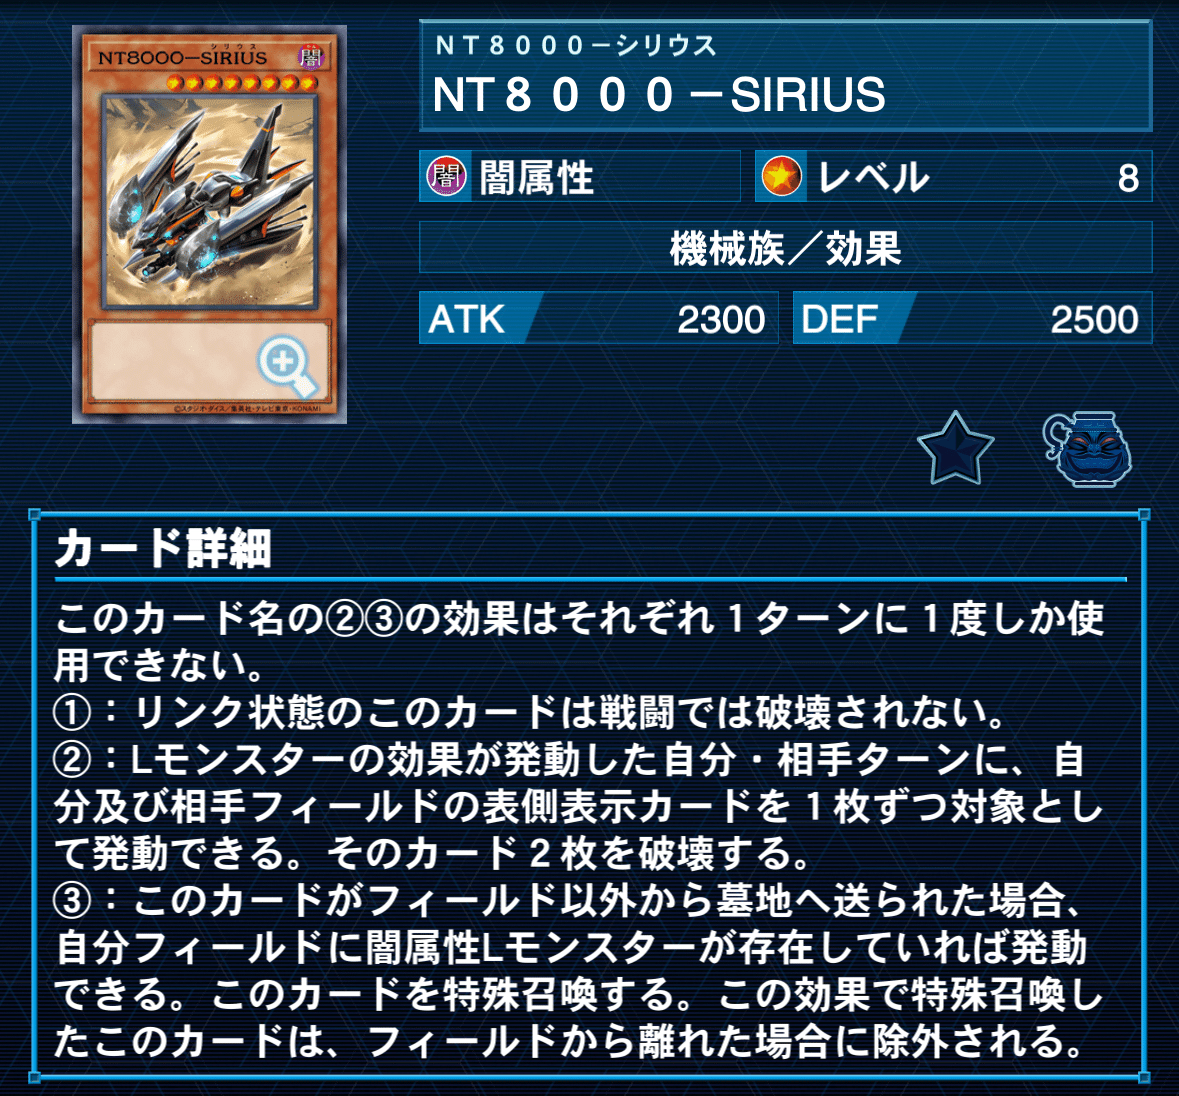Click the カード詳細 section heading

[x=162, y=548]
